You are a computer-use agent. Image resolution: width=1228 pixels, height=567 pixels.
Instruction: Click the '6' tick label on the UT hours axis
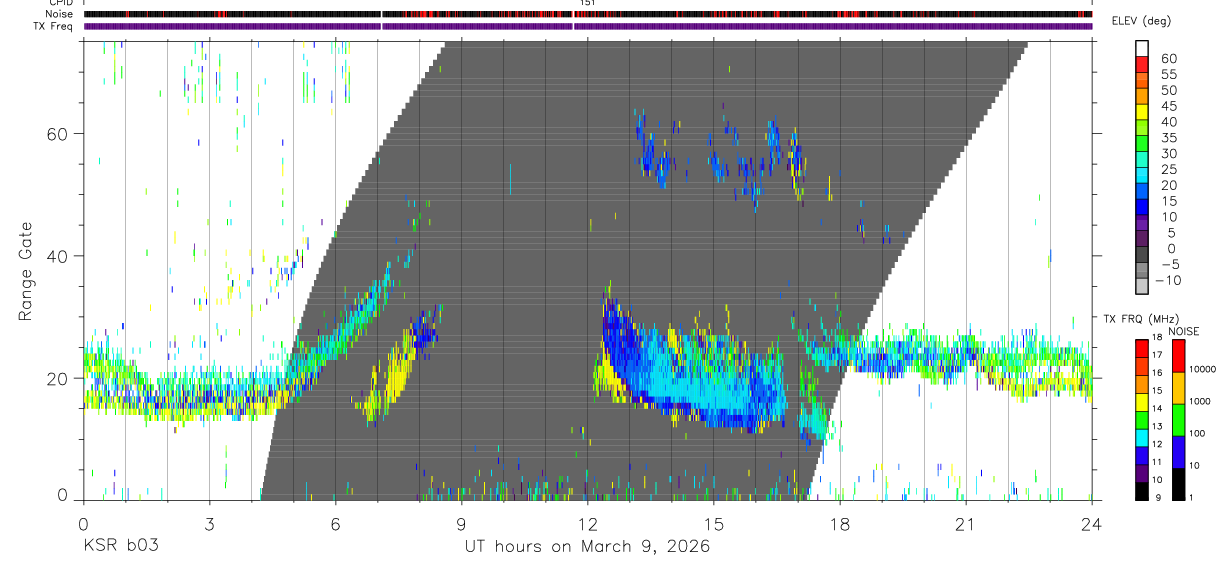[x=335, y=523]
